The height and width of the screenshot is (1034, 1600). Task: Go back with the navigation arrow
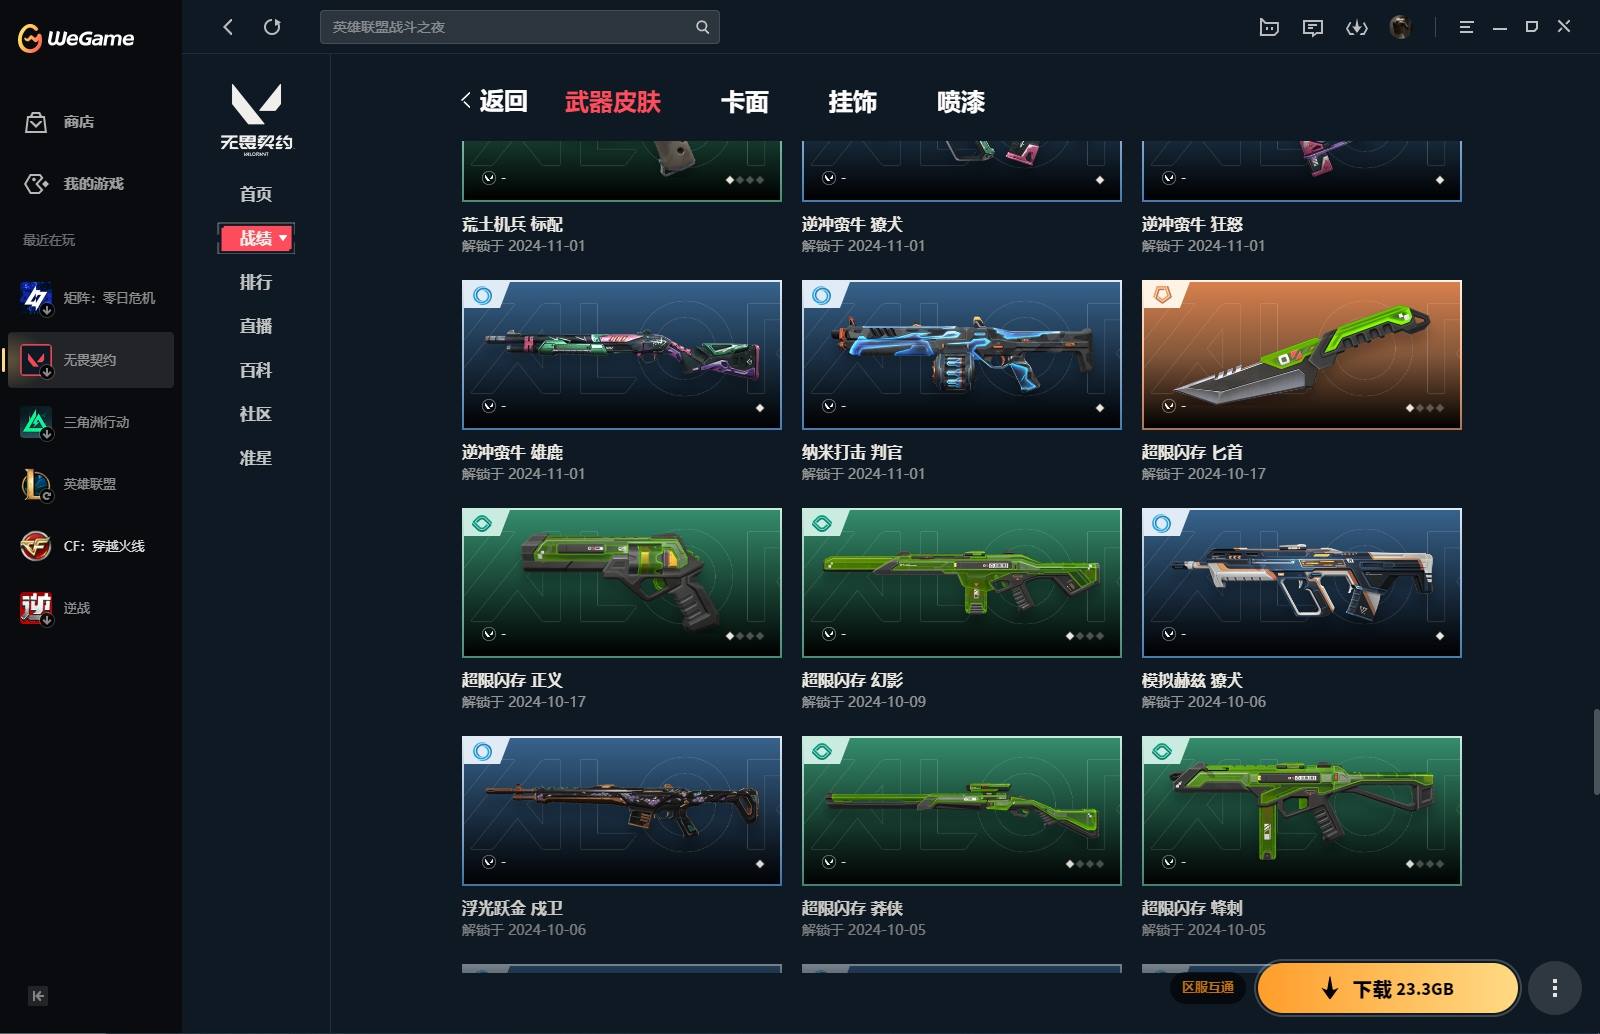(228, 27)
